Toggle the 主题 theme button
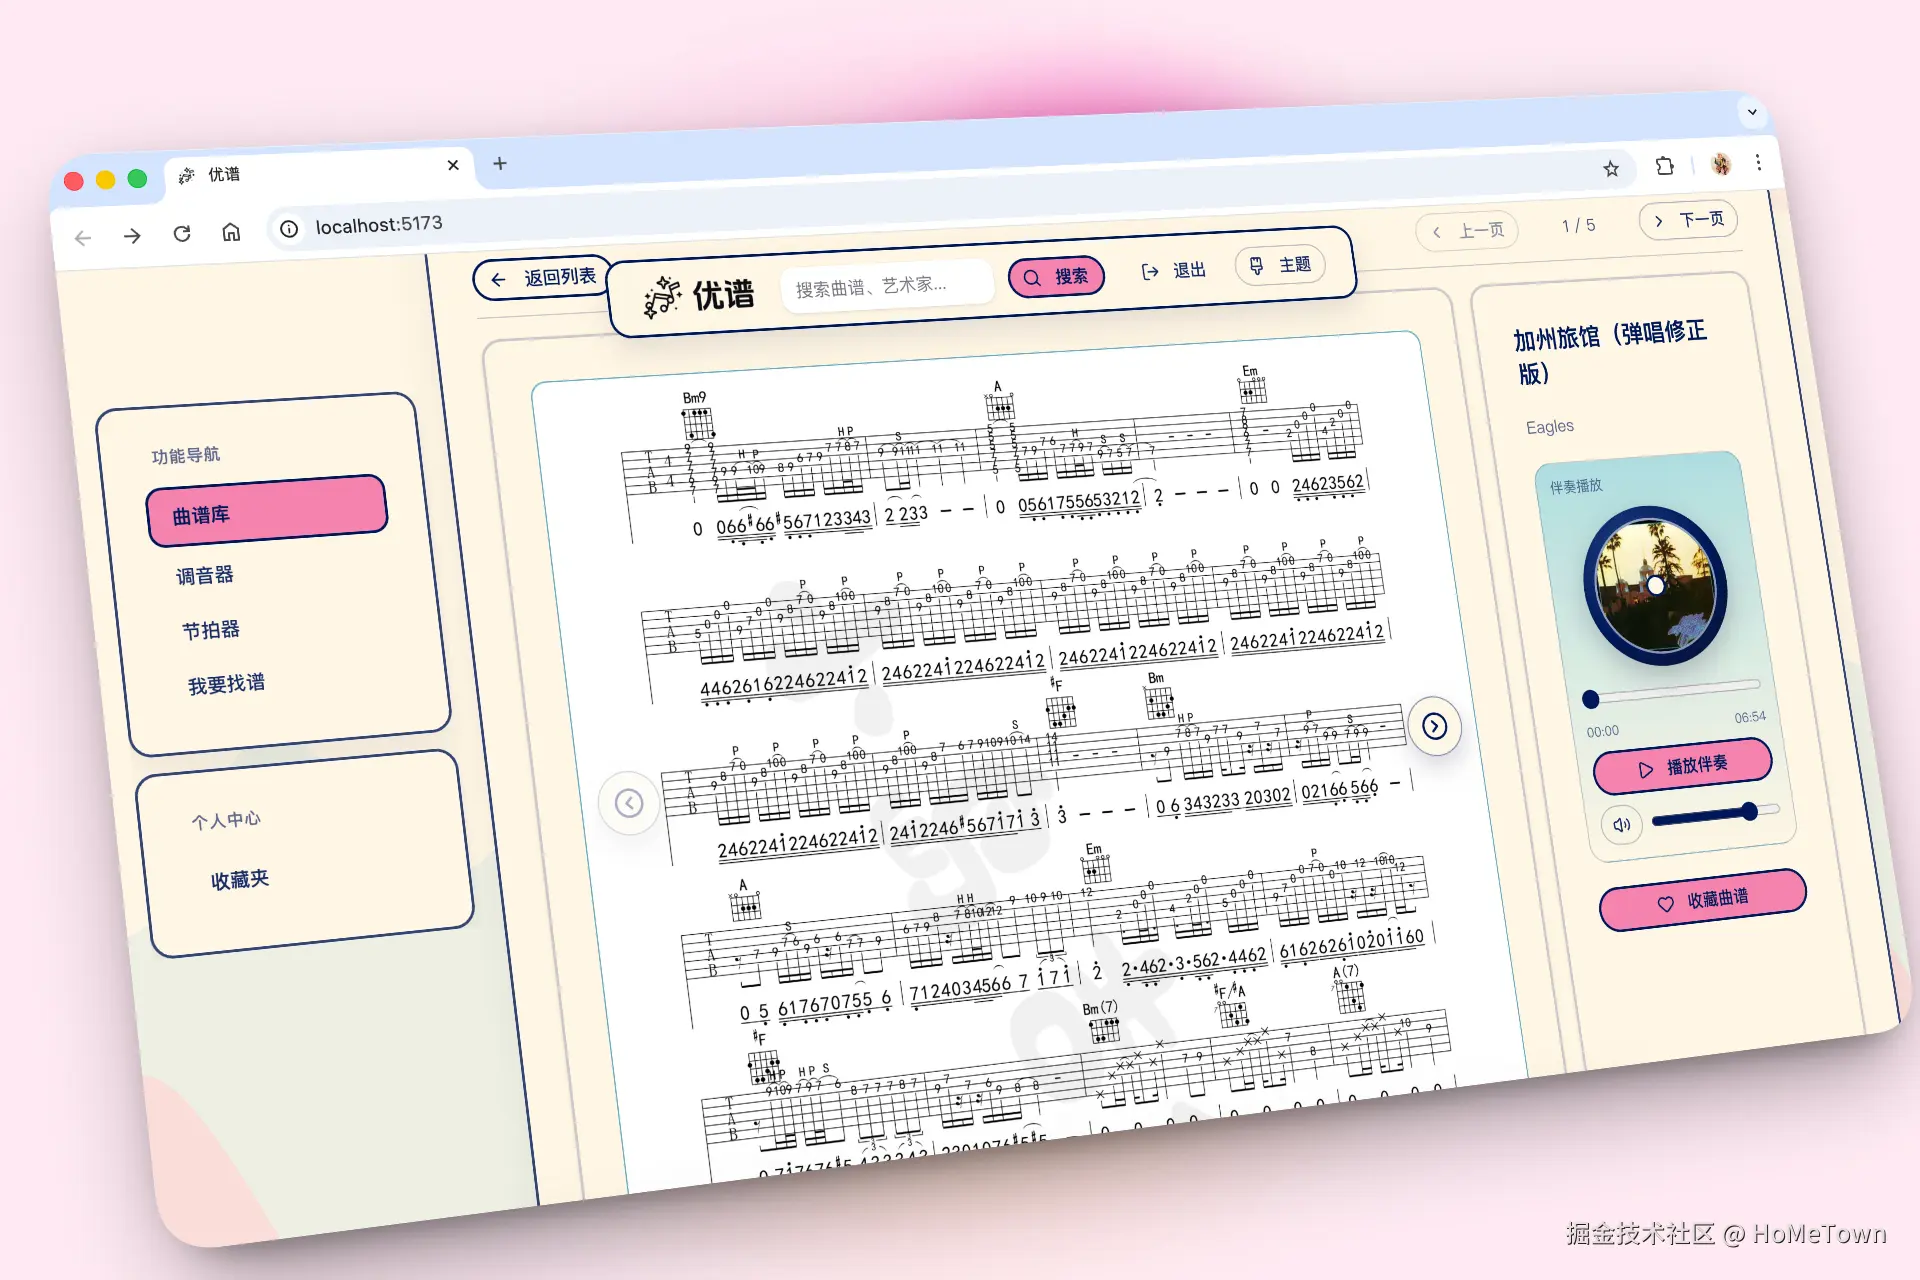The height and width of the screenshot is (1280, 1920). coord(1281,265)
